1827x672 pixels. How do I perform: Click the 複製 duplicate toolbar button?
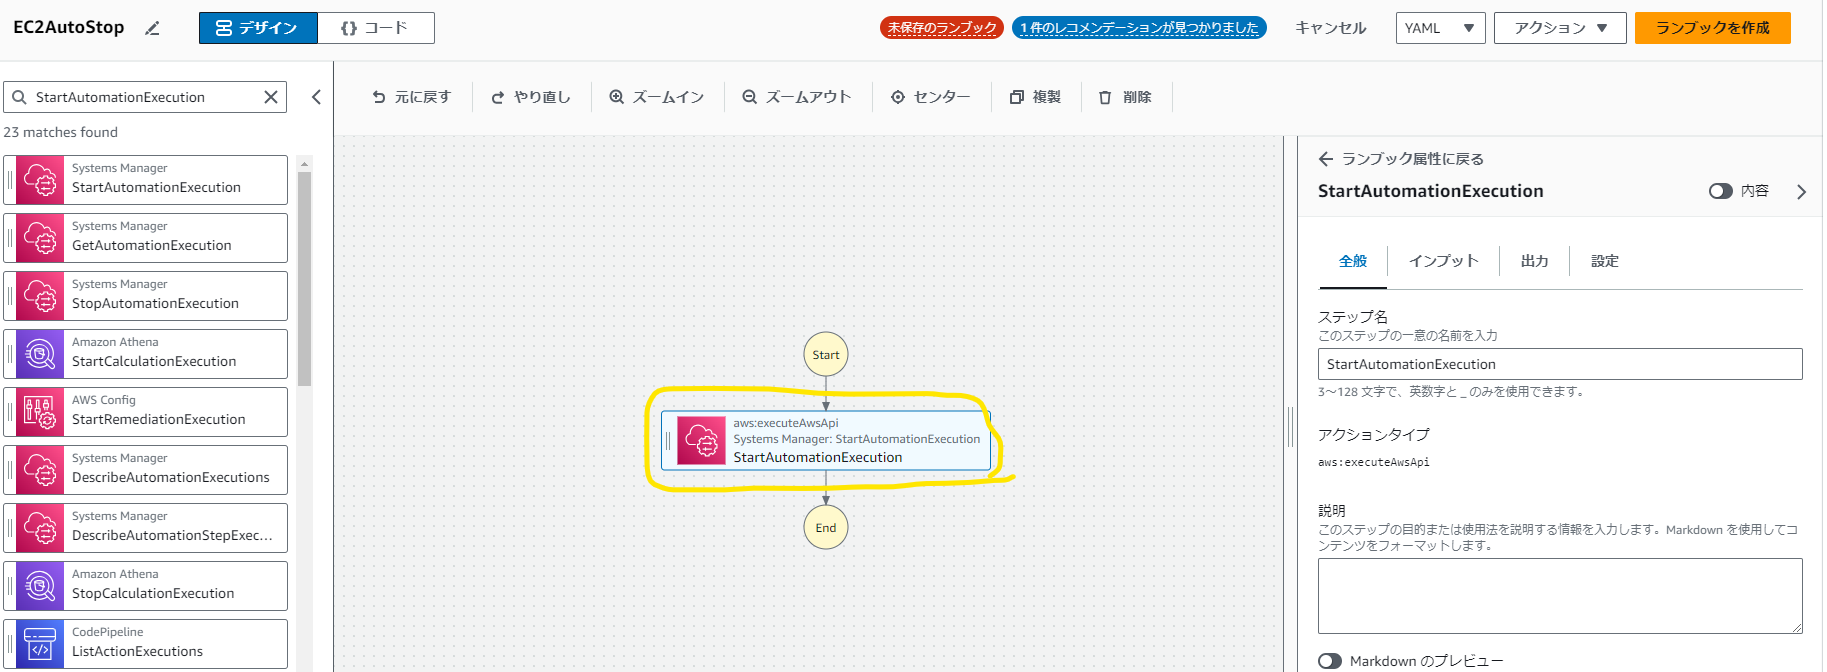(x=1036, y=97)
